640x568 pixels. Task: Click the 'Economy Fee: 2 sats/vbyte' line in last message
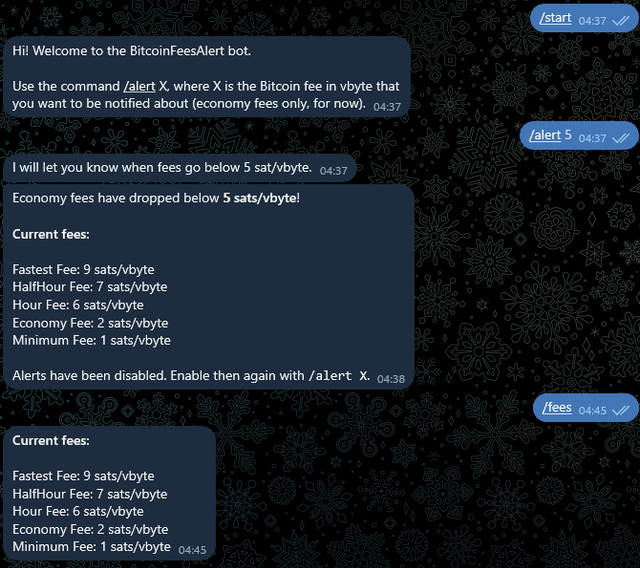(x=90, y=529)
